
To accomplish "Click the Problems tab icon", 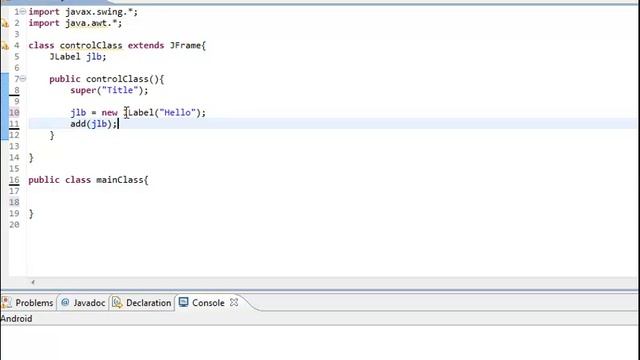I will 7,302.
